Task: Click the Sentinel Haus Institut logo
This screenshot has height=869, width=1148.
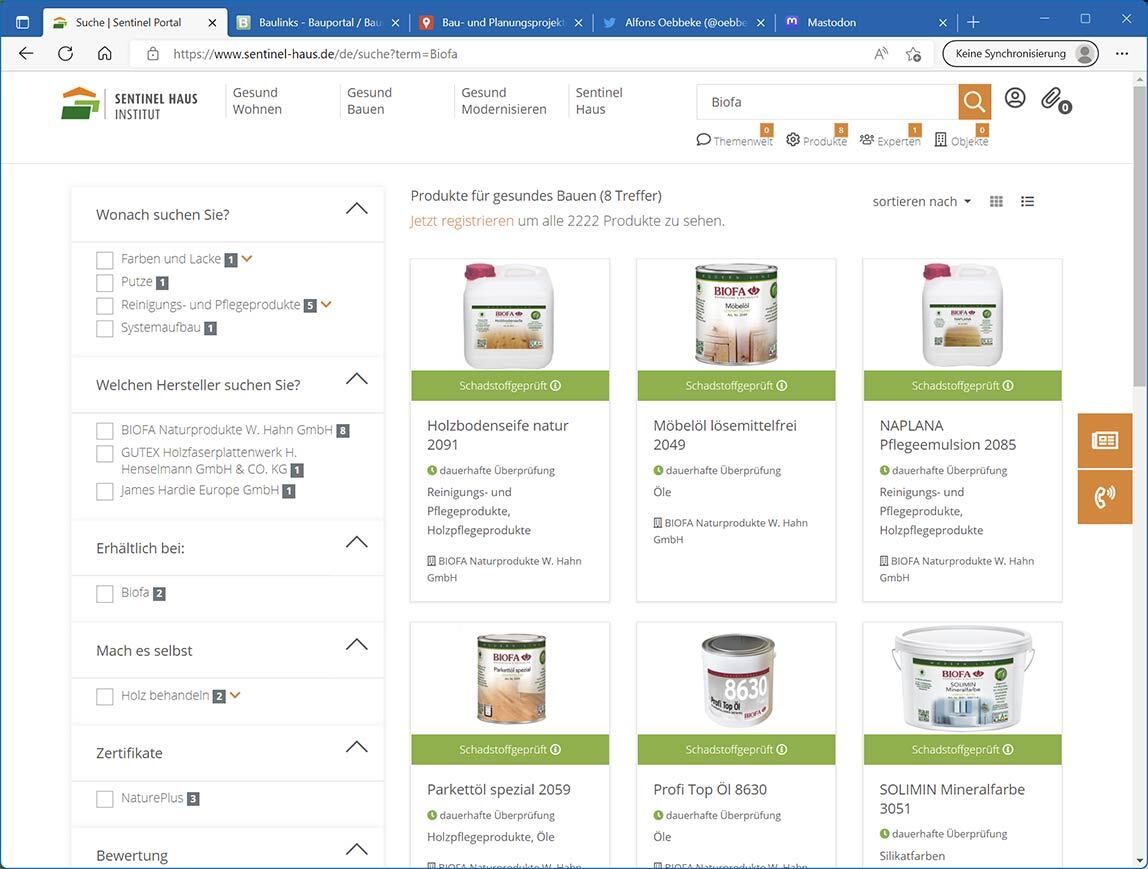Action: click(130, 104)
